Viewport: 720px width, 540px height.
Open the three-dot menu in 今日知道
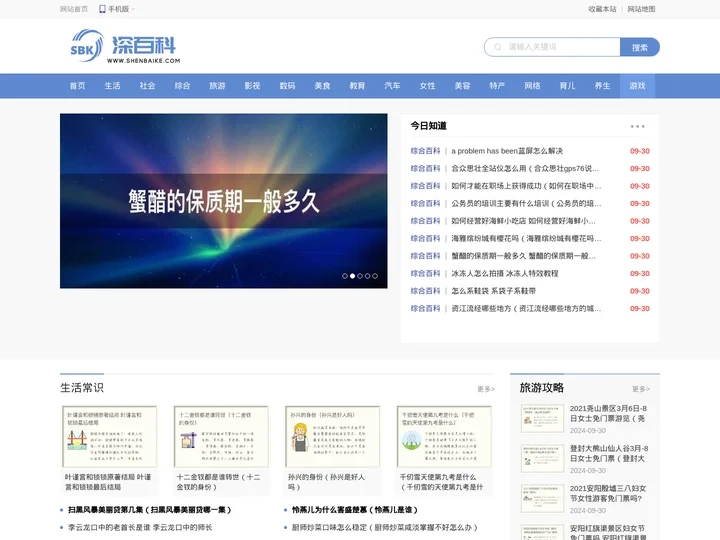click(637, 126)
